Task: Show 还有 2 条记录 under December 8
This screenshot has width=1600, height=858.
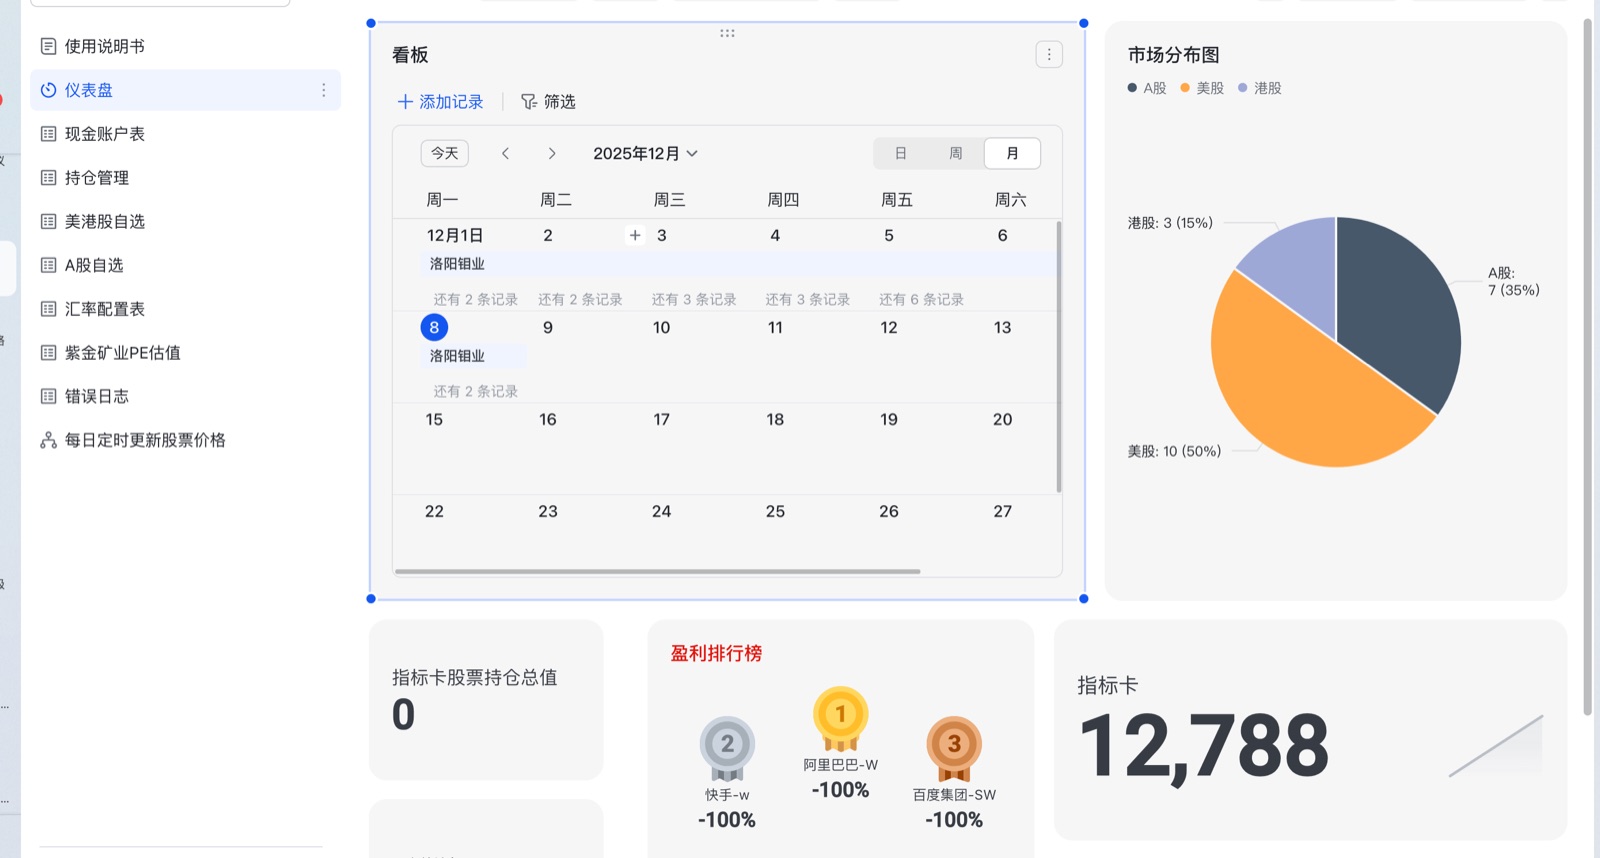Action: tap(475, 391)
